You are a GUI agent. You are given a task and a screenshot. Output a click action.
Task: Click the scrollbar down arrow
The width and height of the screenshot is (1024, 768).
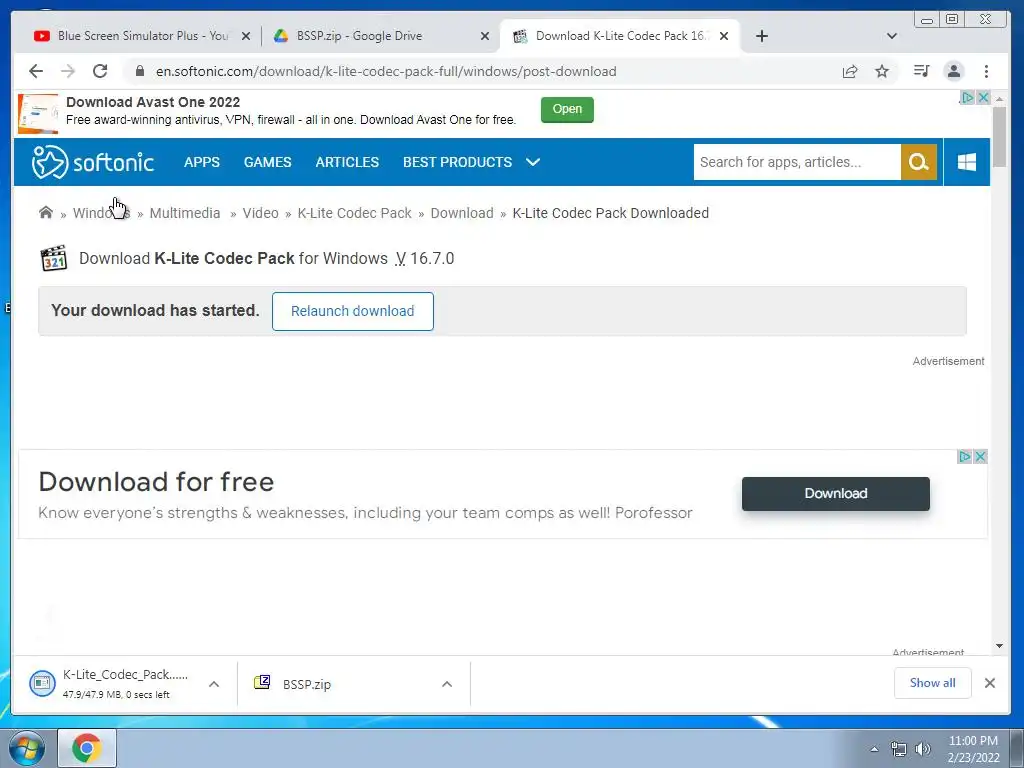point(999,646)
